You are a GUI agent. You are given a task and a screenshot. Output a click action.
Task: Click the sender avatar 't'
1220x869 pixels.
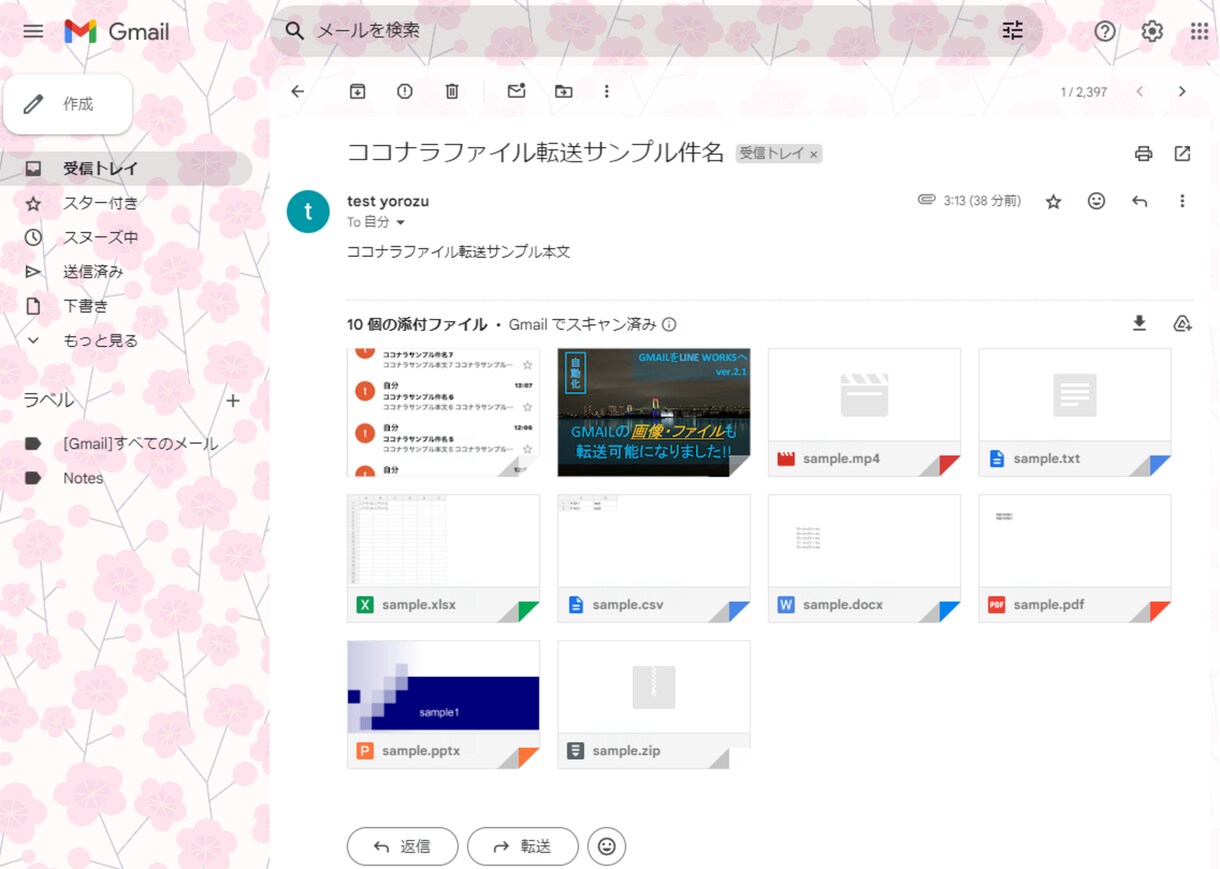pos(308,211)
